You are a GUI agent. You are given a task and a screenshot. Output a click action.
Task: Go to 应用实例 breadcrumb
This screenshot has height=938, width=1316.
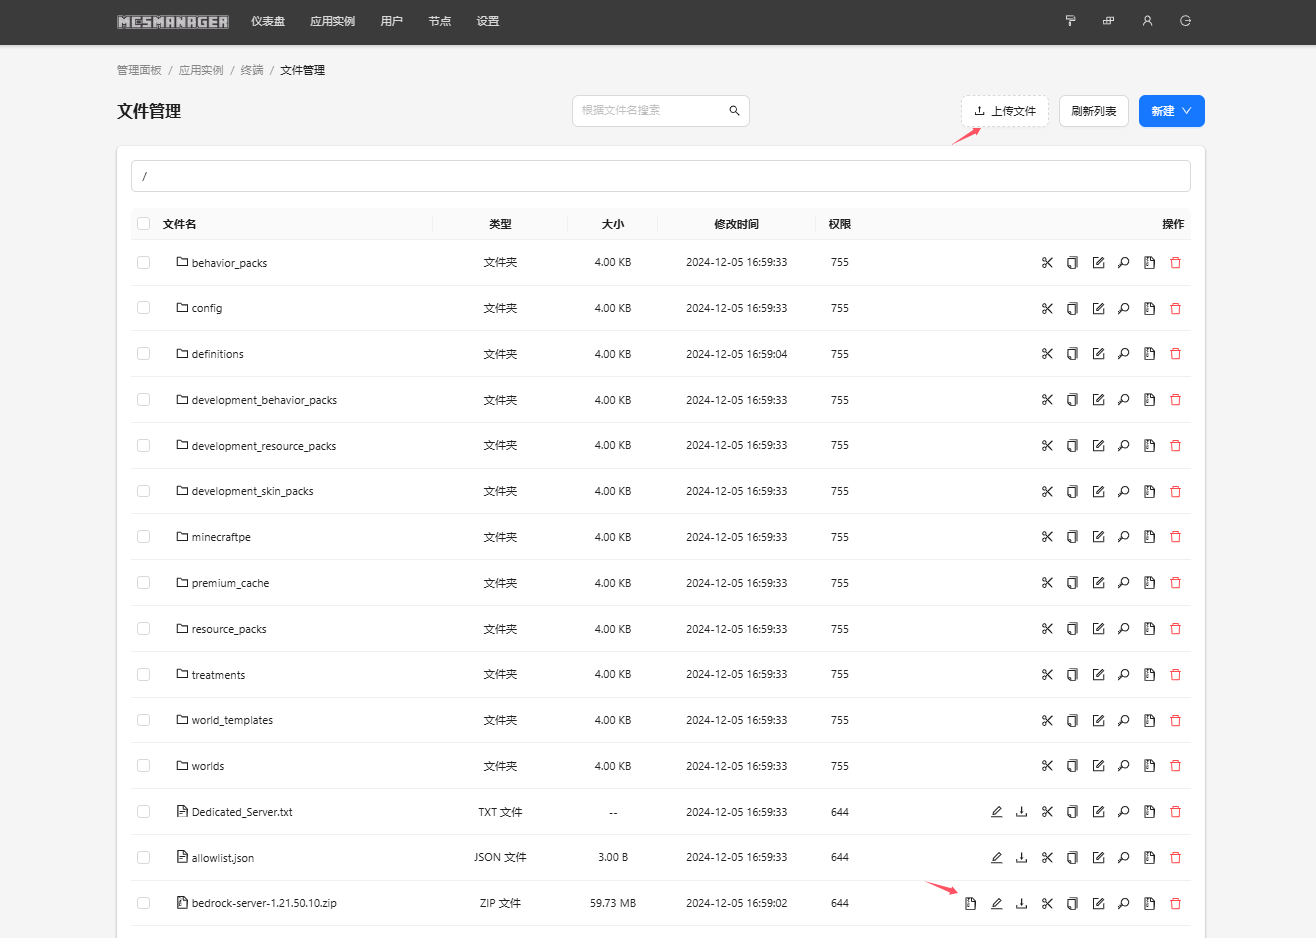[x=201, y=70]
